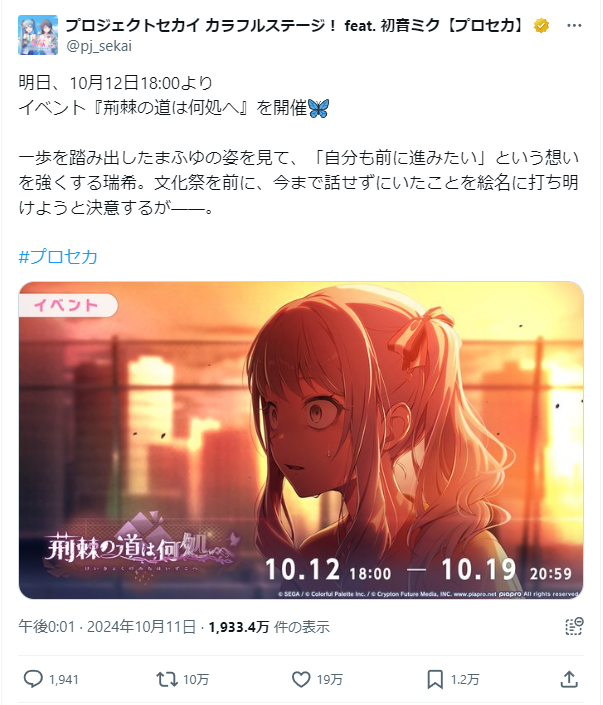This screenshot has width=603, height=705.
Task: Open the event banner image
Action: click(x=301, y=440)
